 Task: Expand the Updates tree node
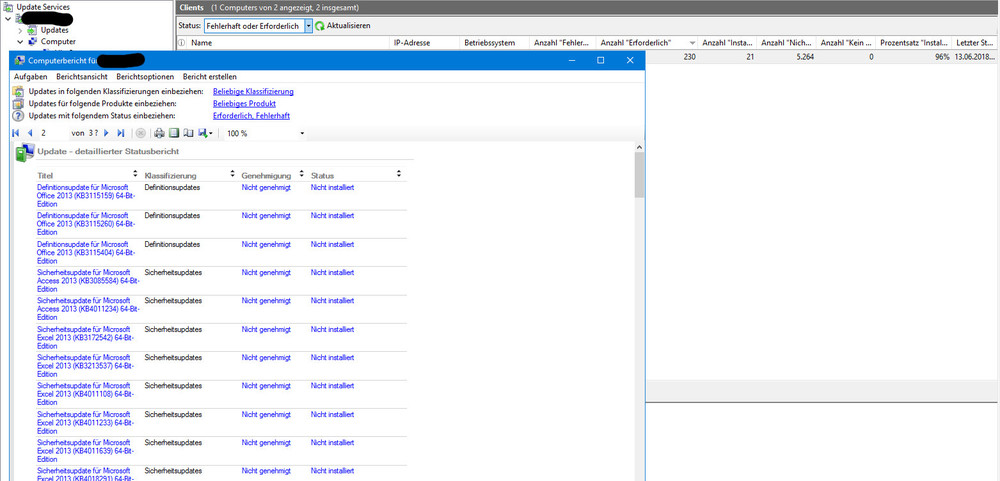tap(20, 30)
